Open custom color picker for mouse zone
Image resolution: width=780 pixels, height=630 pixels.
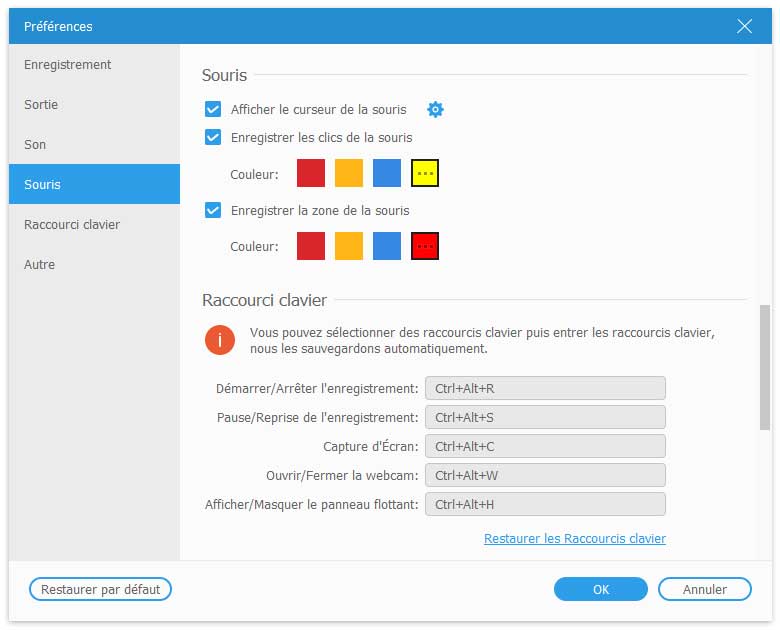pos(425,246)
